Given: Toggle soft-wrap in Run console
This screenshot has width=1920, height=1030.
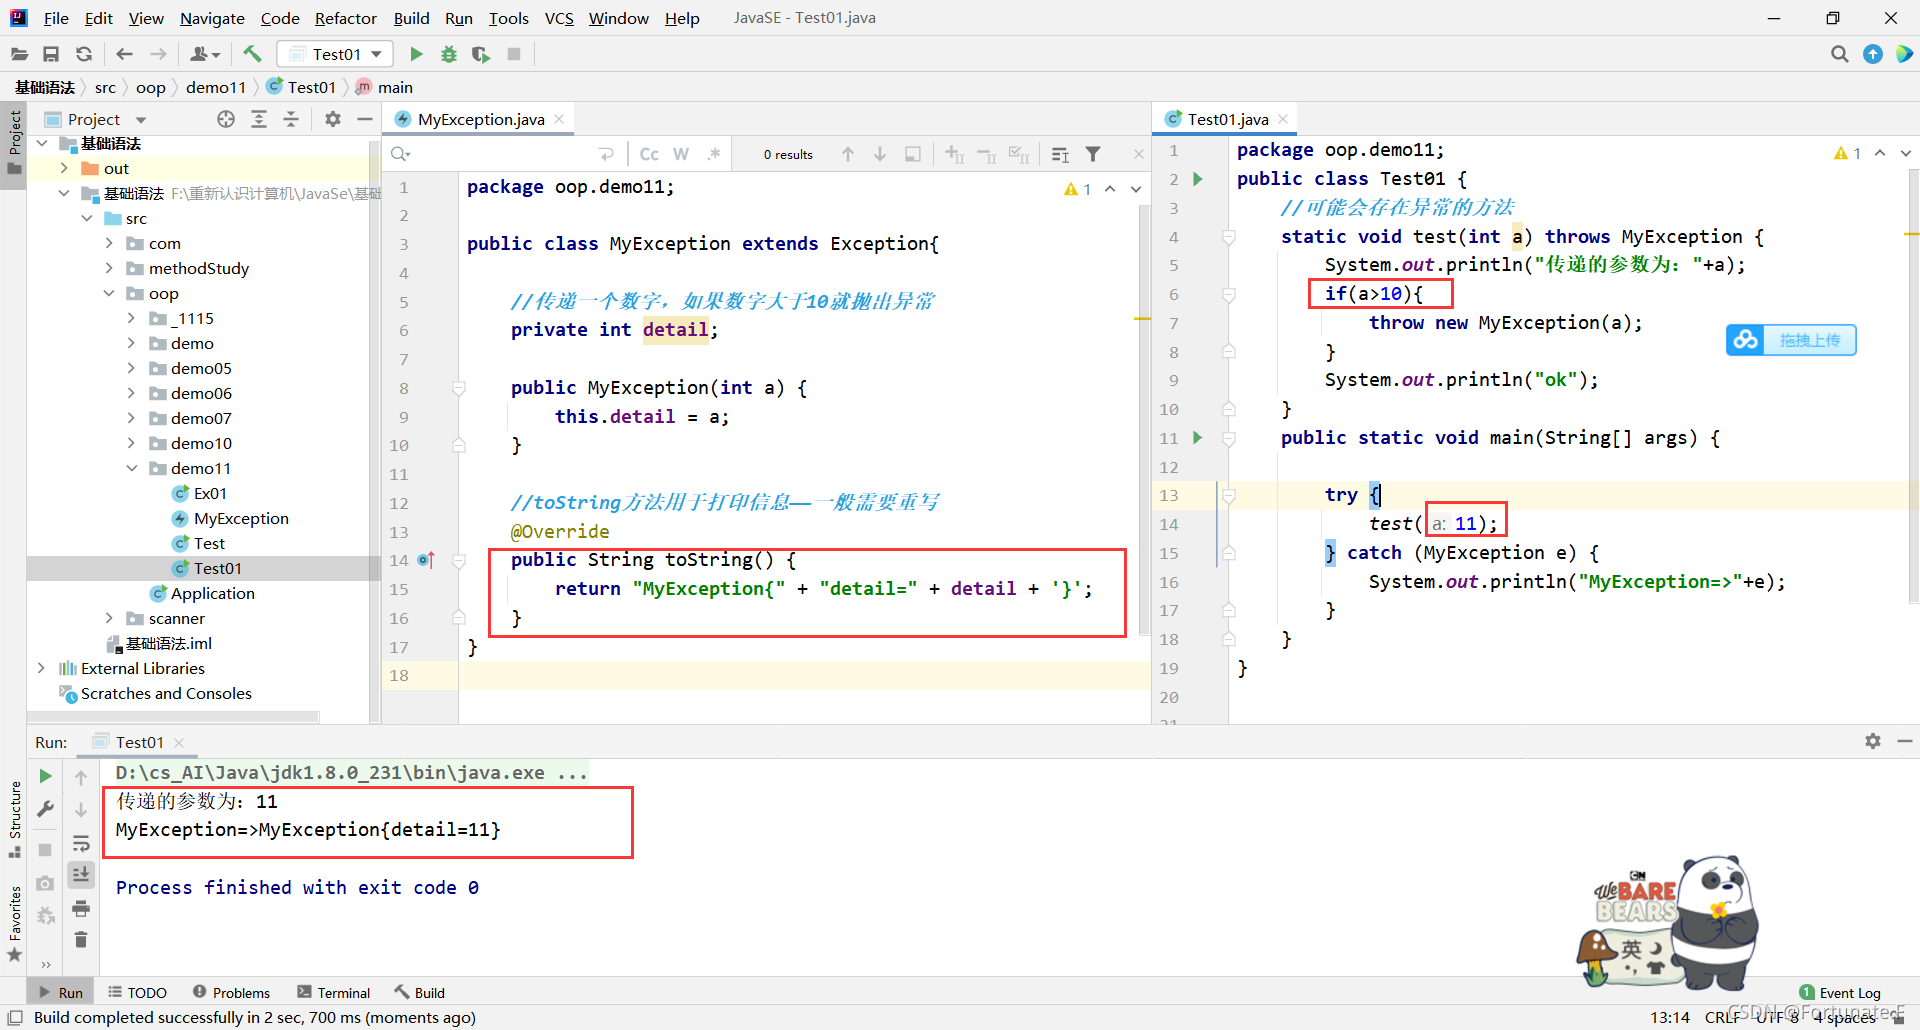Looking at the screenshot, I should pyautogui.click(x=81, y=843).
